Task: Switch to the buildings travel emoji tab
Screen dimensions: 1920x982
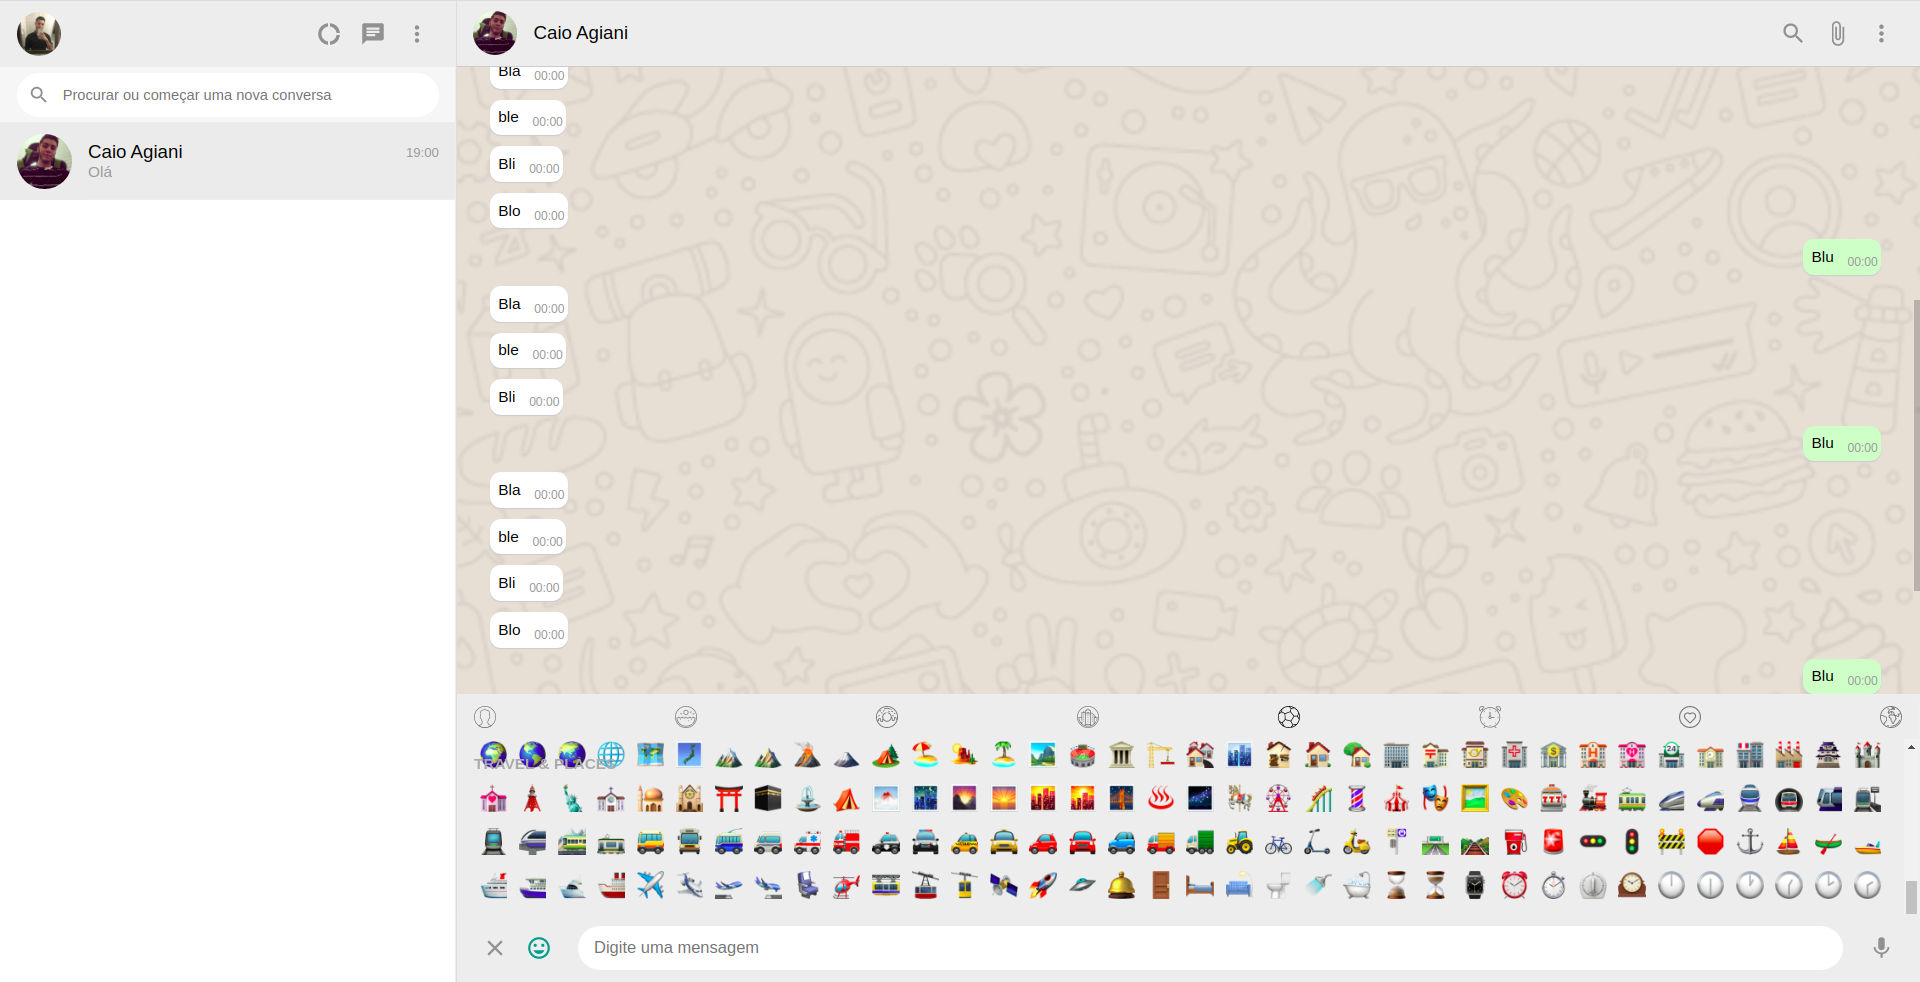Action: (x=1088, y=717)
